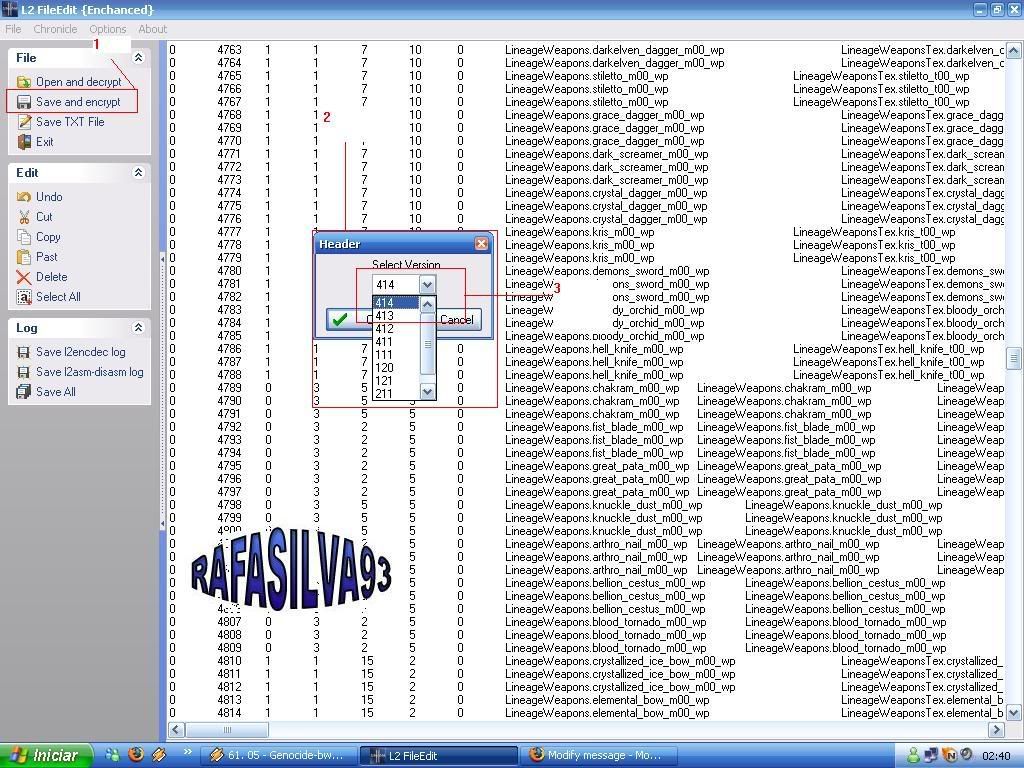The height and width of the screenshot is (768, 1024).
Task: Click the L2 FileEdit title bar icon
Action: pos(9,9)
